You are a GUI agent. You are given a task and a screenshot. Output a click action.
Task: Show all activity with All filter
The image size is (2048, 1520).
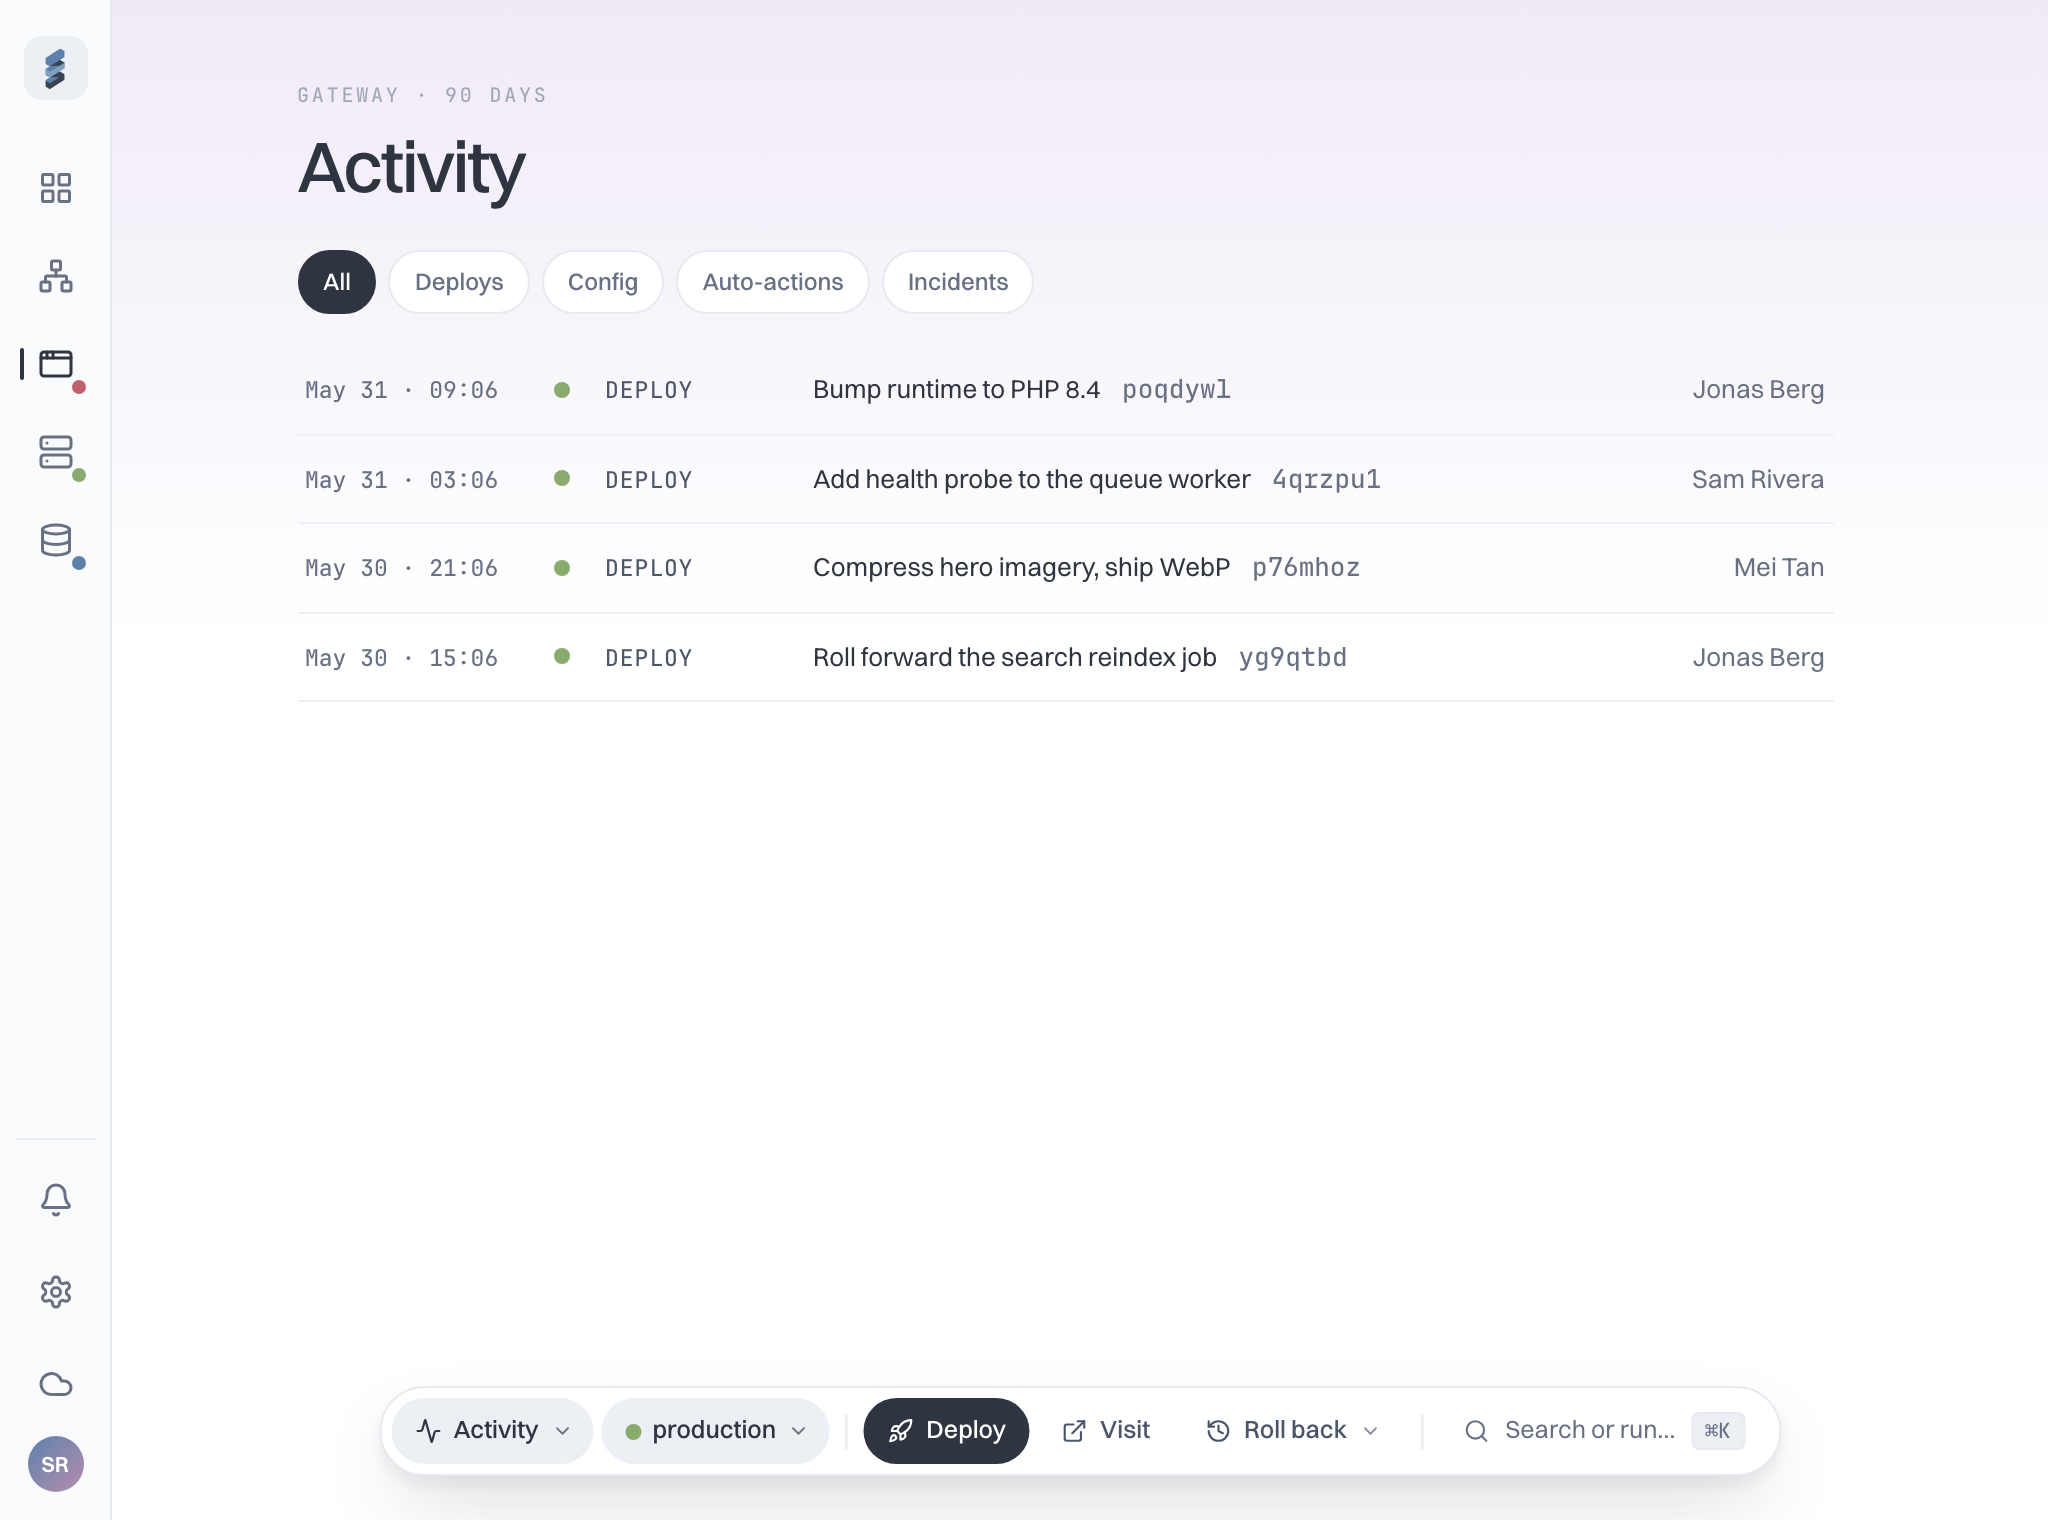[x=337, y=282]
